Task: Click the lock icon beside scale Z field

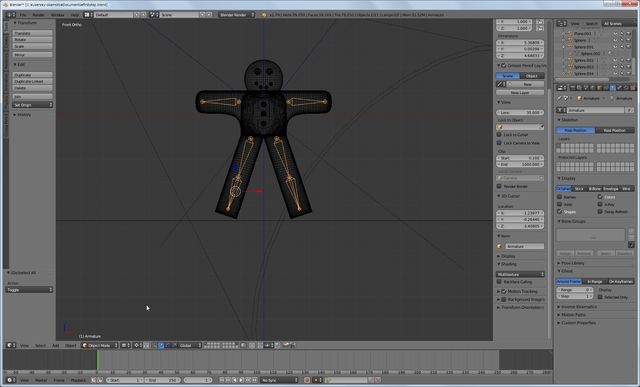Action: coord(540,28)
